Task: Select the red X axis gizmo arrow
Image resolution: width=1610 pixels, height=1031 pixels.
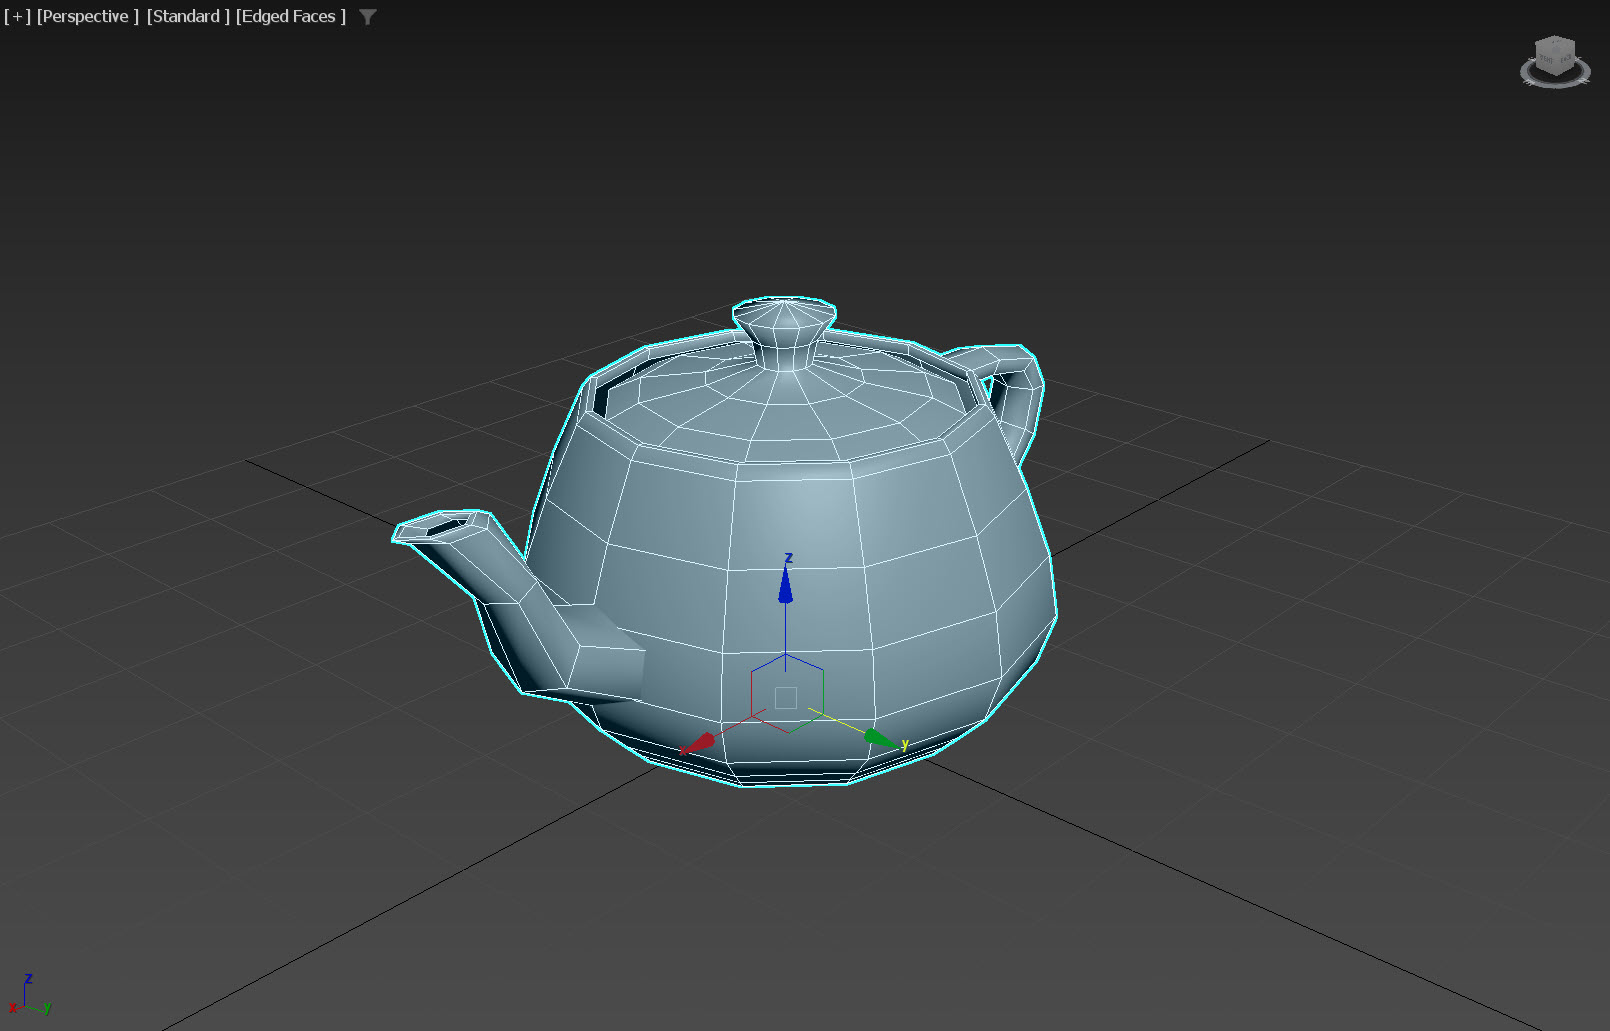Action: 697,744
